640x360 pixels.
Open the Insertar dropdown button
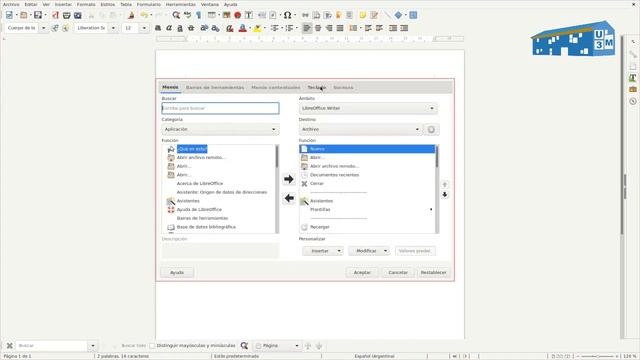[x=323, y=251]
